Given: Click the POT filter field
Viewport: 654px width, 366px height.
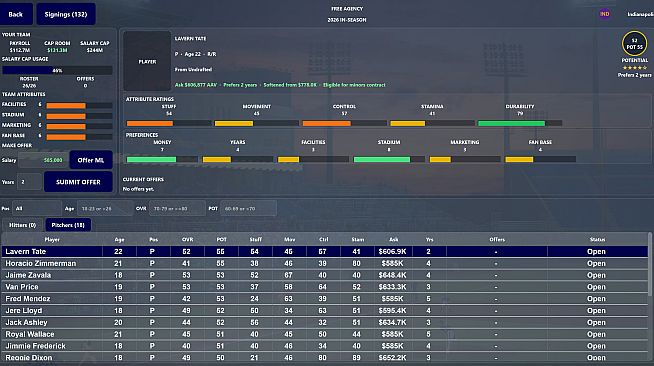Looking at the screenshot, I should (x=249, y=208).
